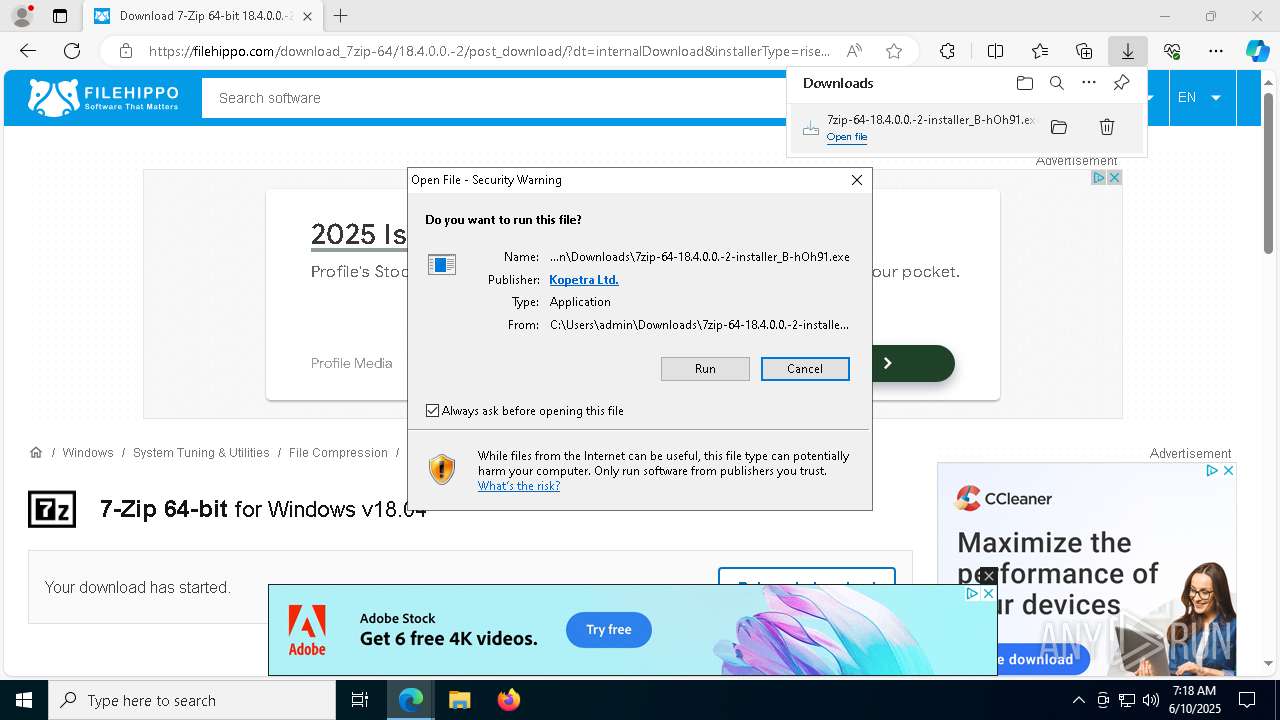Open the Kopetra Ltd. publisher link

coord(584,280)
